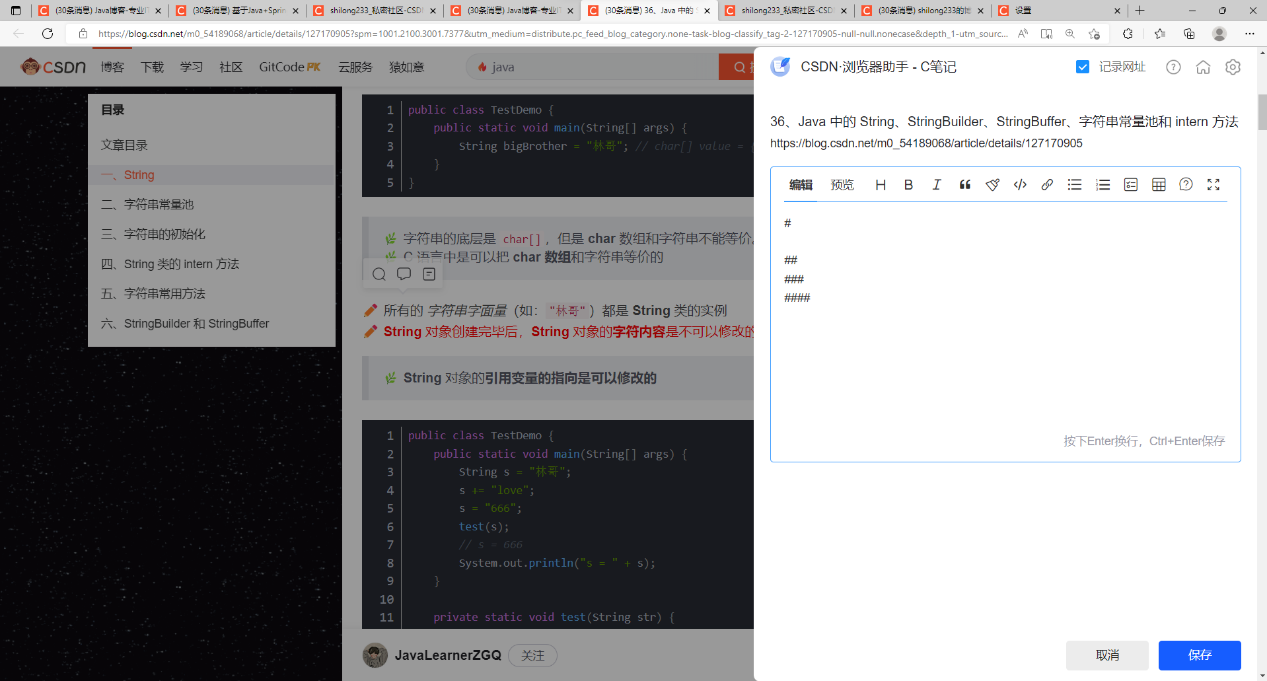Click the orange CSDN search button

click(737, 67)
